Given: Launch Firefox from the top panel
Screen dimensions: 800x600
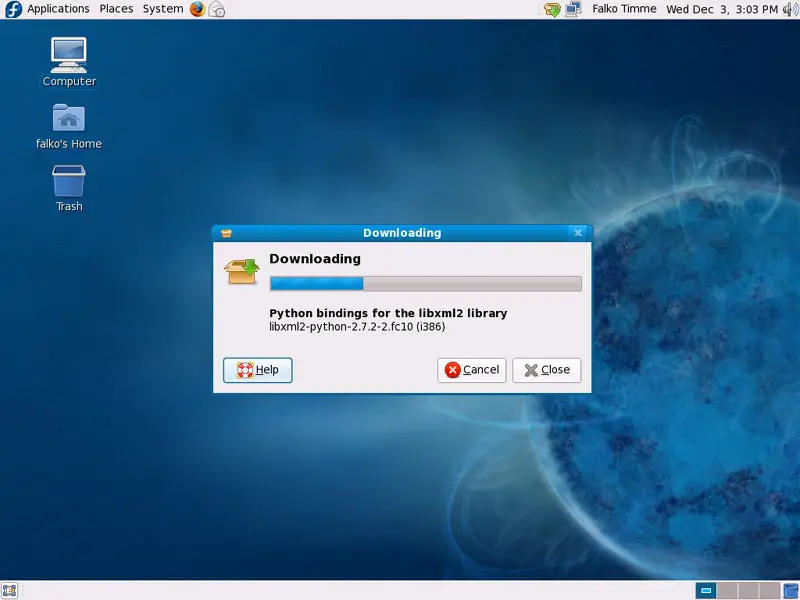Looking at the screenshot, I should click(x=197, y=9).
